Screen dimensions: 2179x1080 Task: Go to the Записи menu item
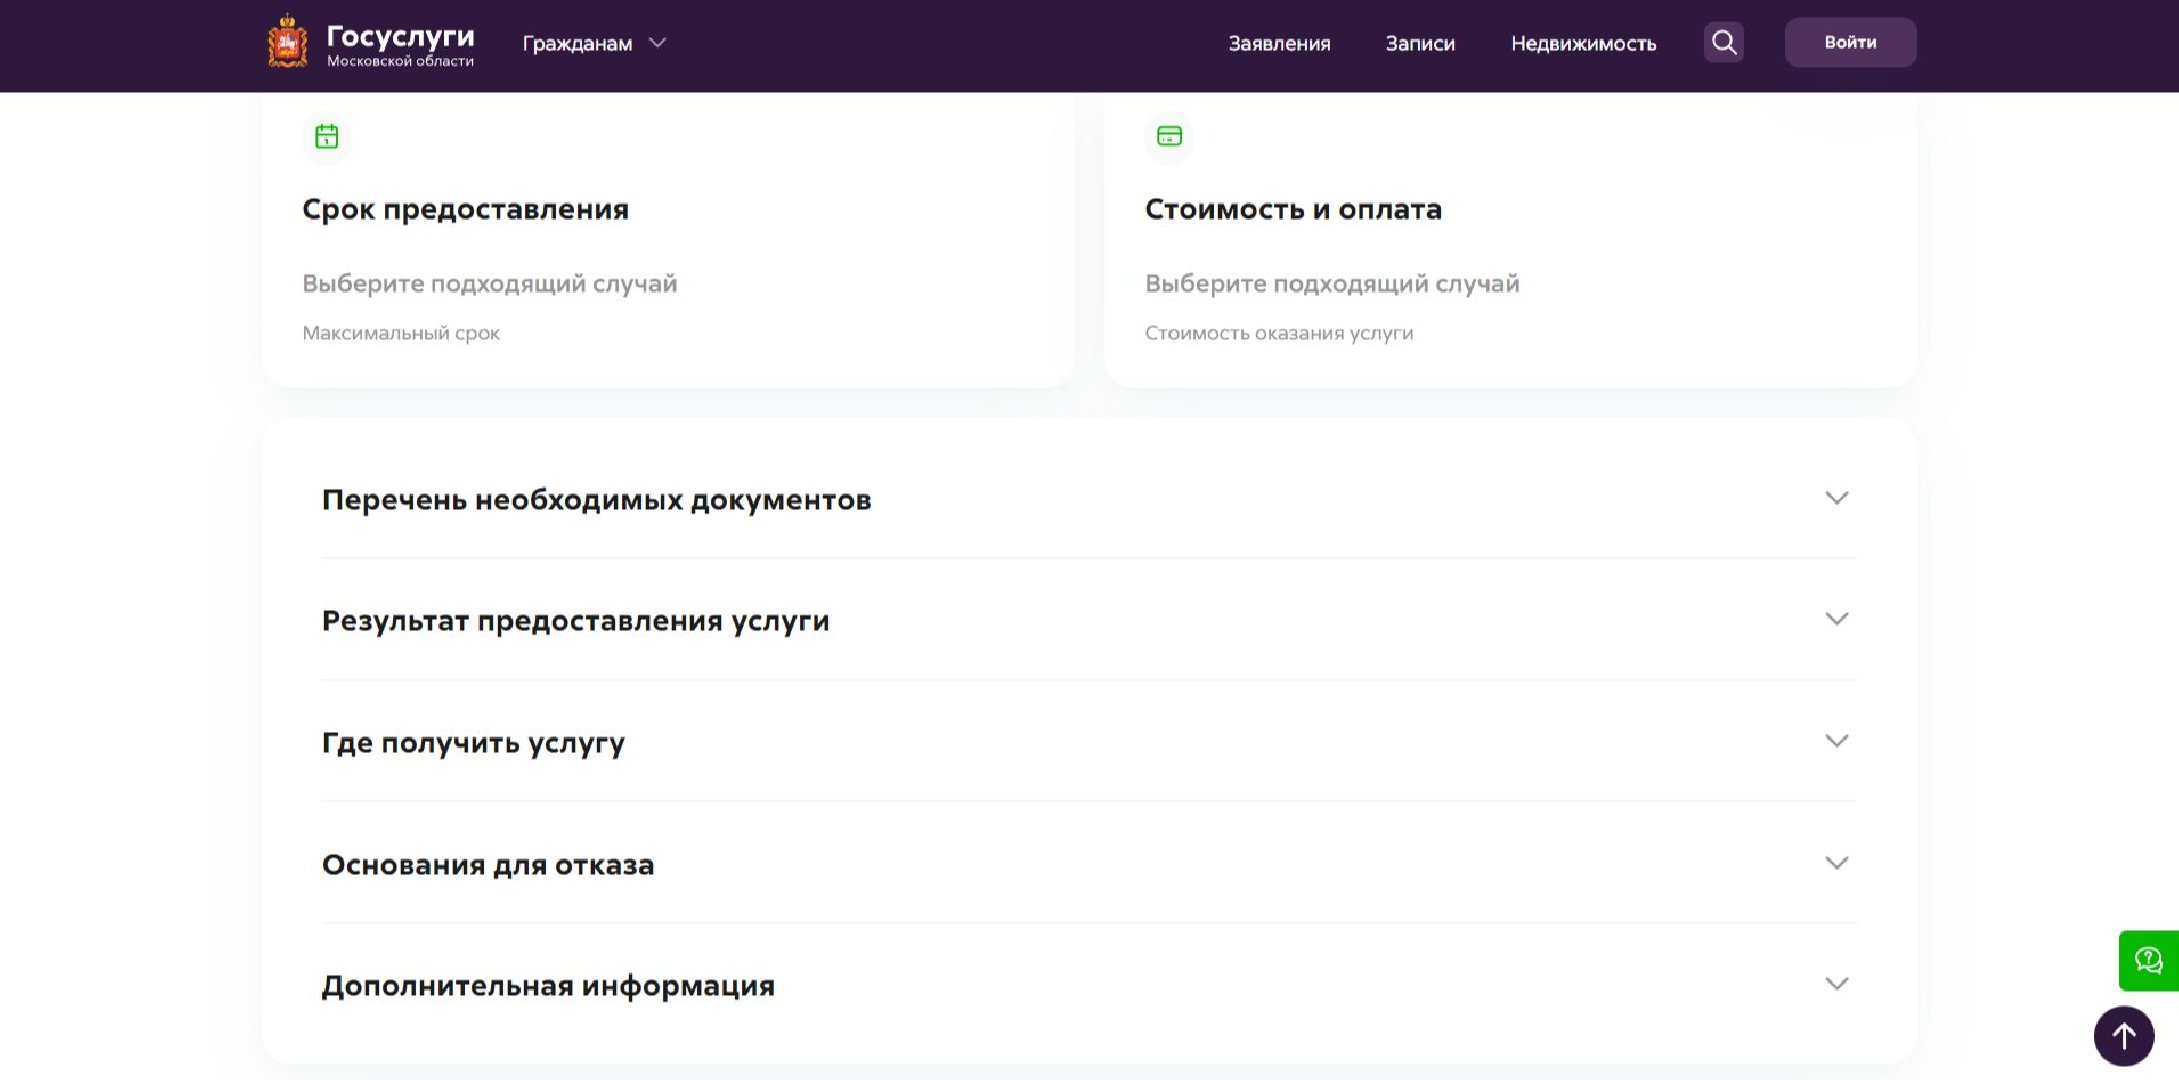(x=1419, y=43)
